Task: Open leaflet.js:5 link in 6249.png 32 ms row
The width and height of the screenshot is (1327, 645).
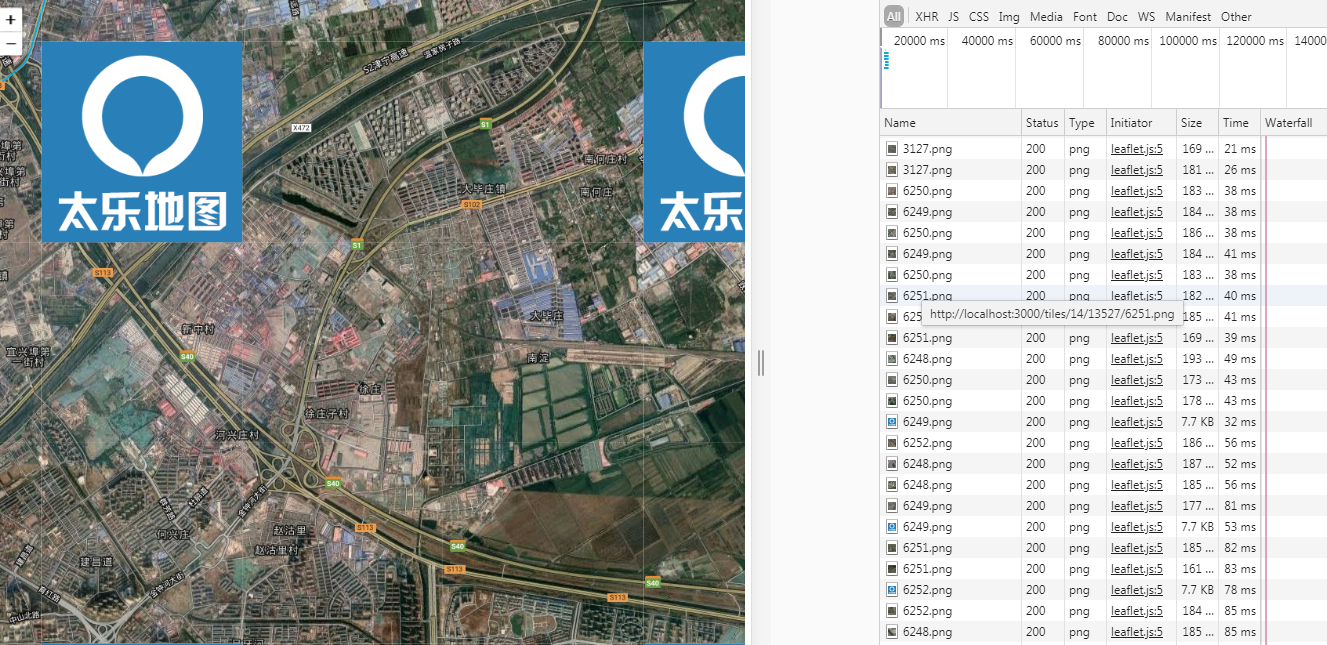Action: point(1137,422)
